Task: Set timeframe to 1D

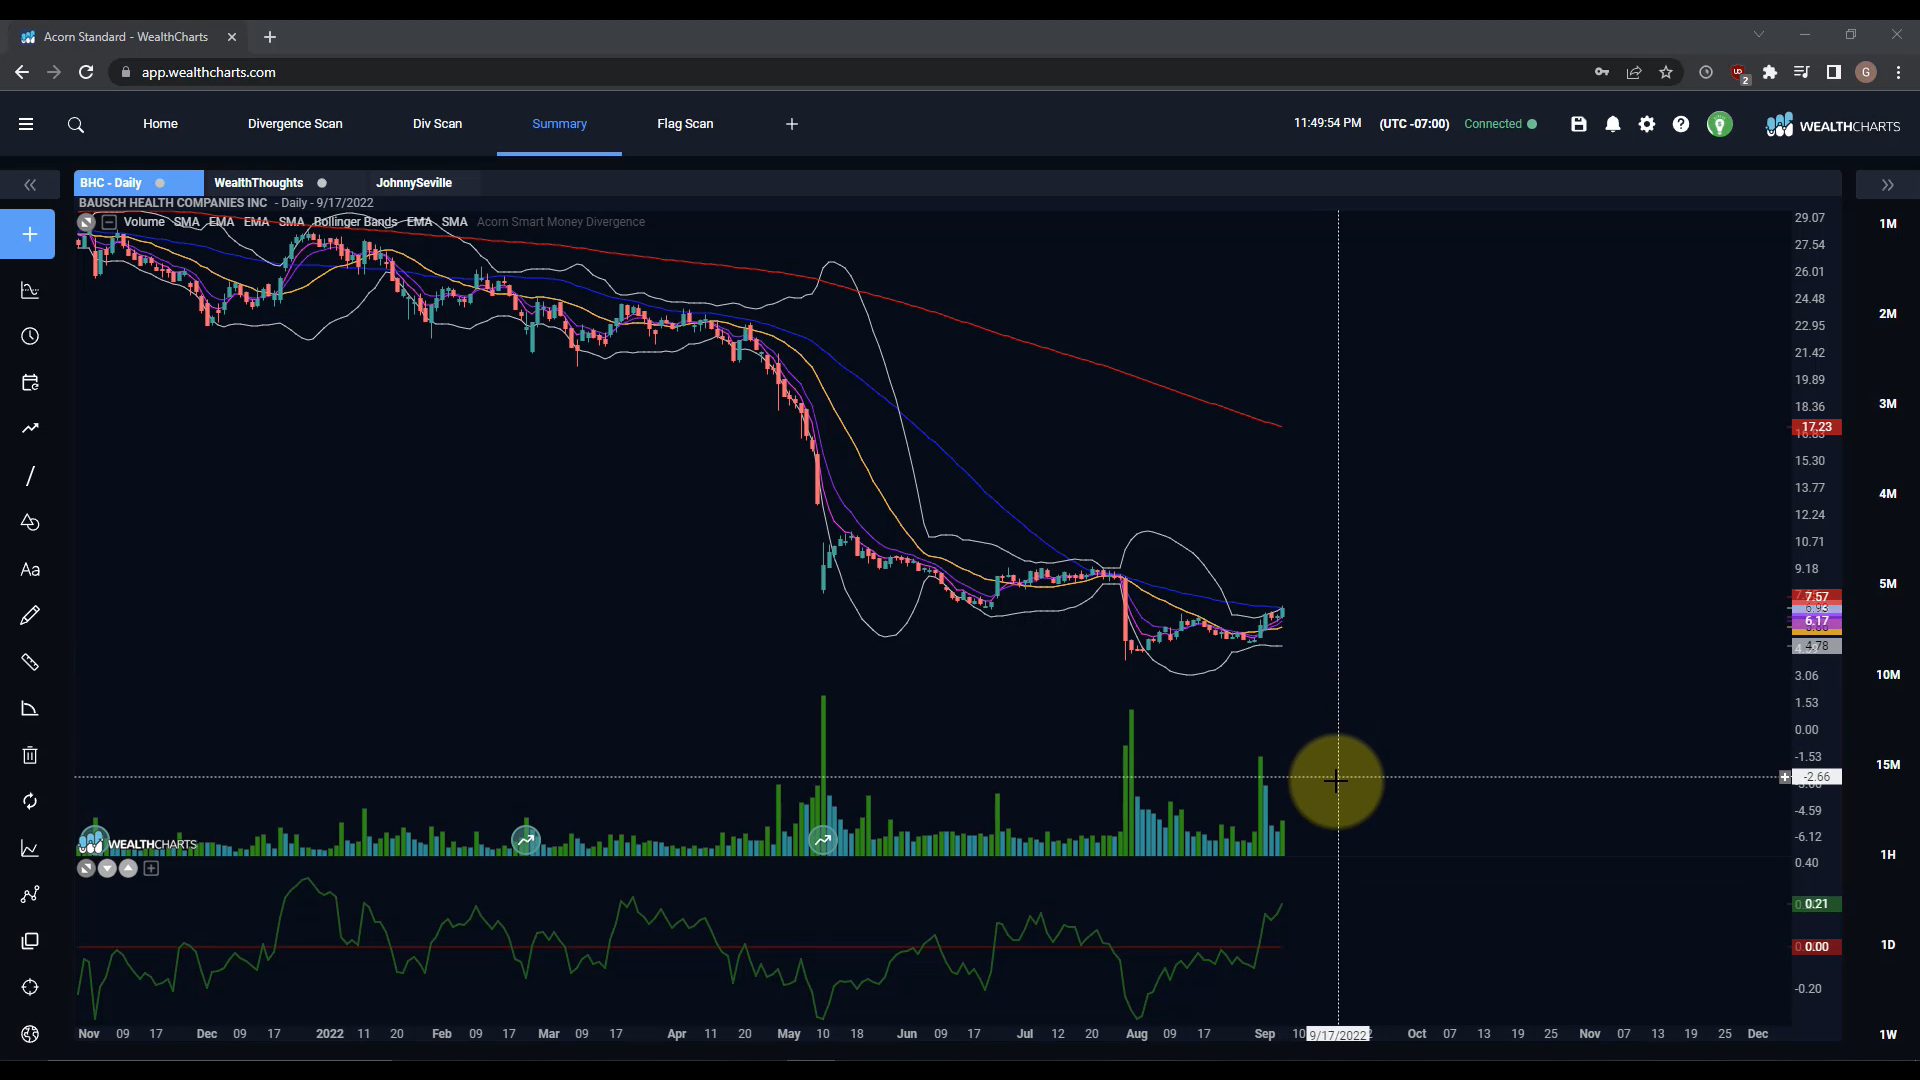Action: point(1887,945)
